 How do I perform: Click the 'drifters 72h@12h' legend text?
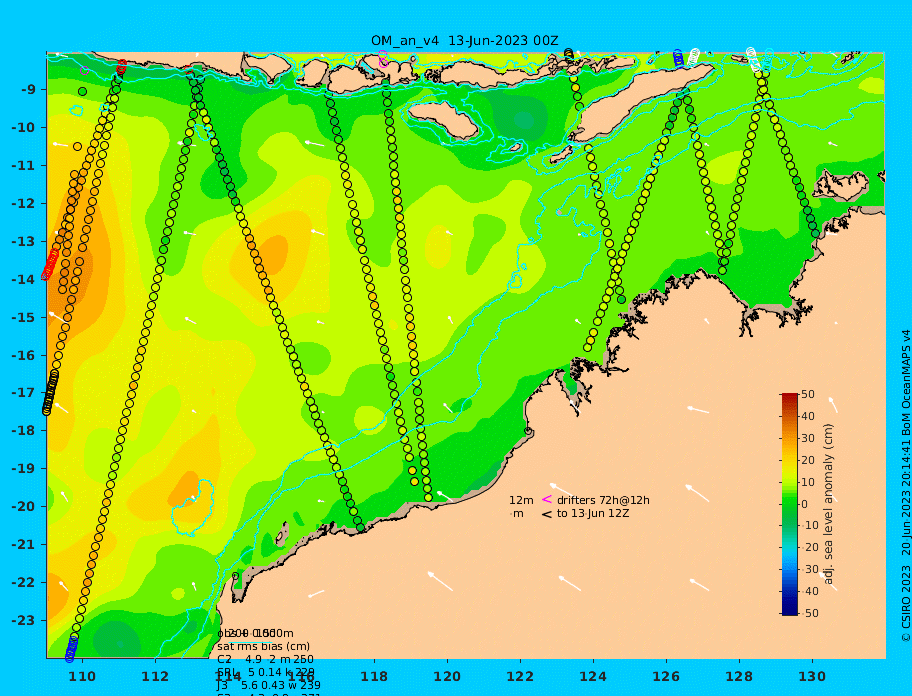pyautogui.click(x=603, y=500)
